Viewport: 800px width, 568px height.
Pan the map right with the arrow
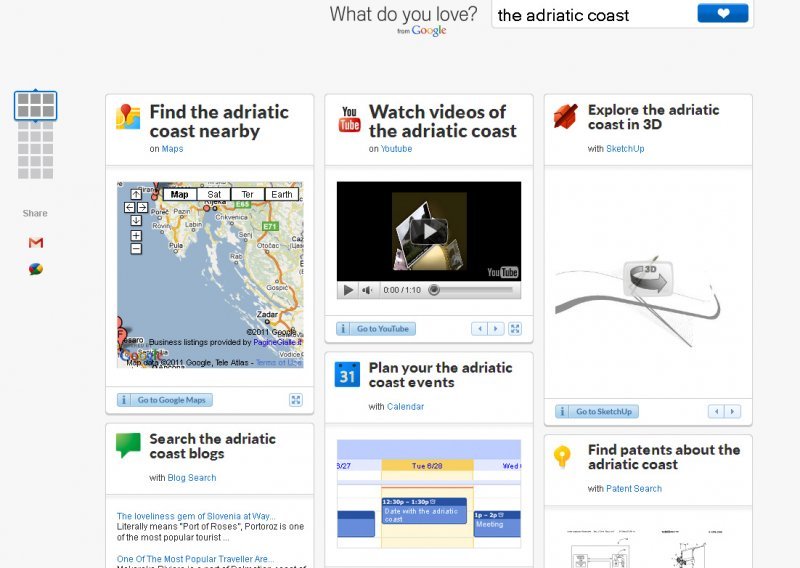[142, 208]
